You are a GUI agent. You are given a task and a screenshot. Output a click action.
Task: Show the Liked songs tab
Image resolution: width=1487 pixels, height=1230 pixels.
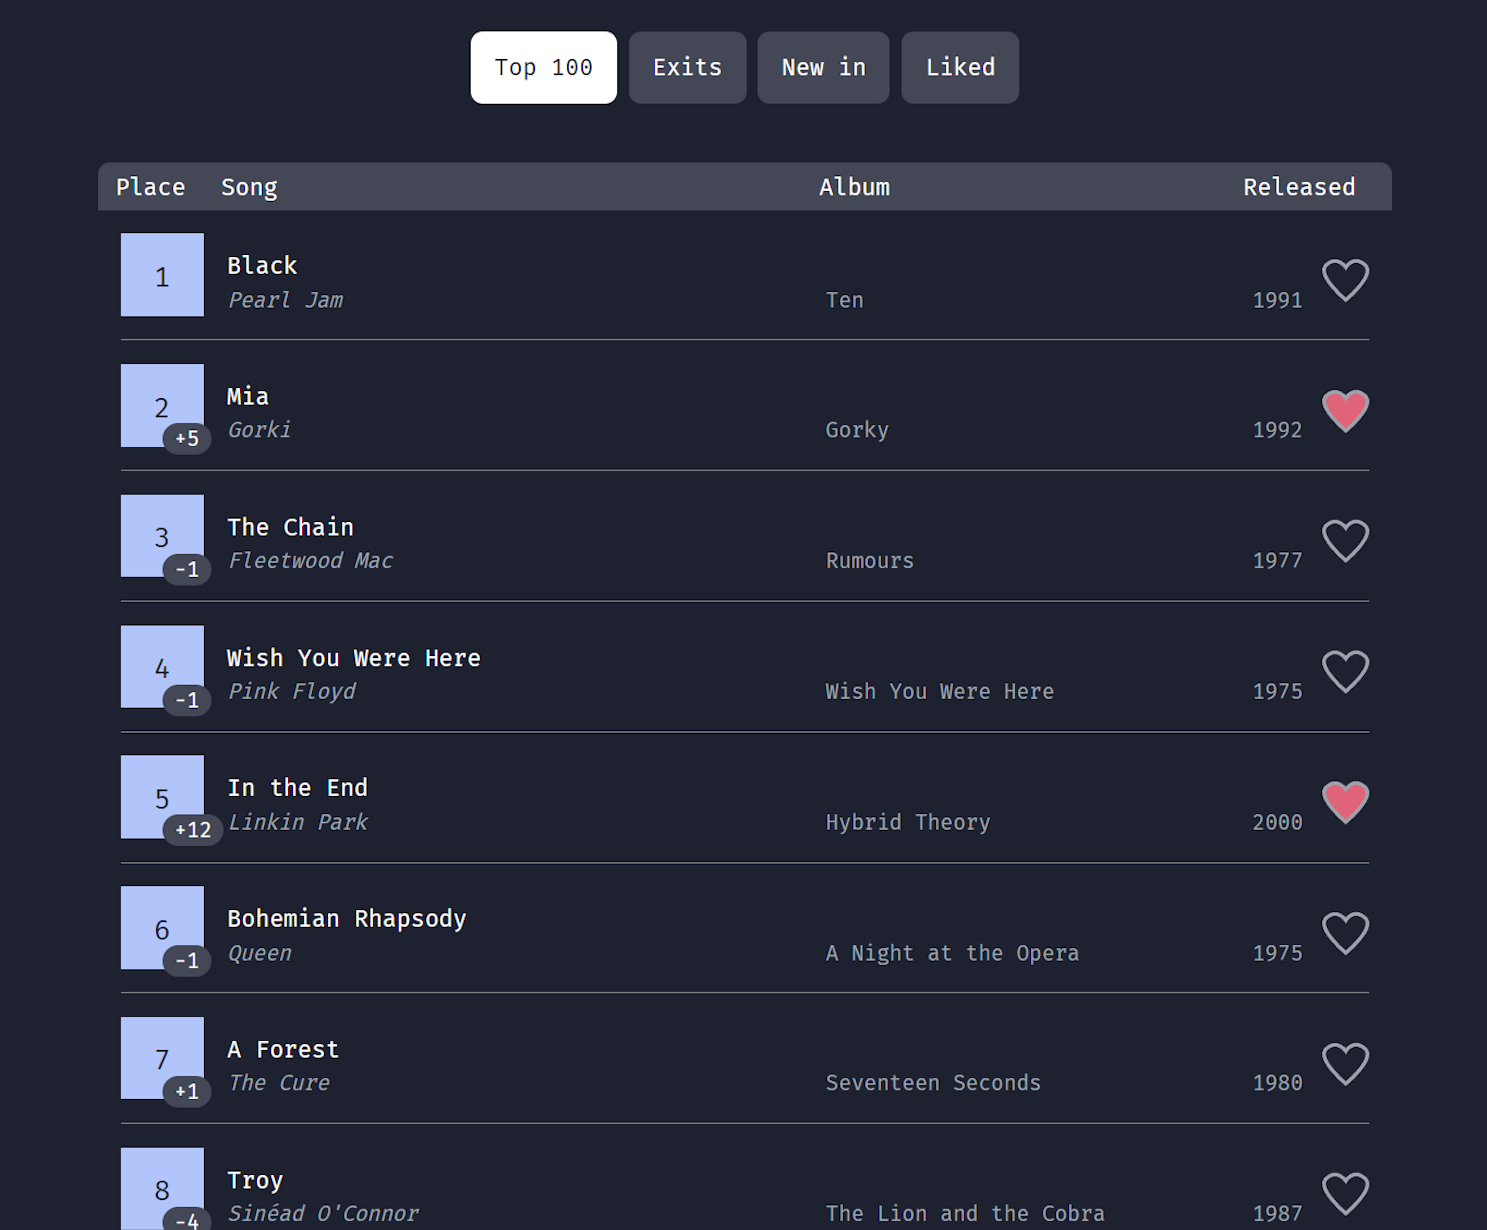[960, 67]
